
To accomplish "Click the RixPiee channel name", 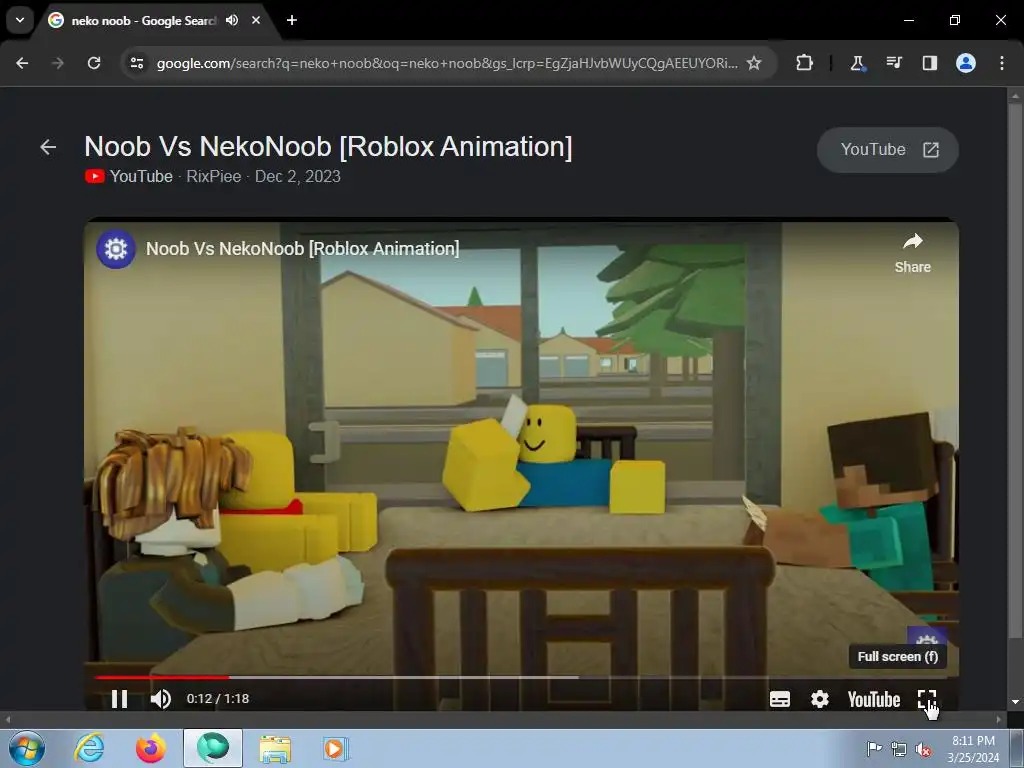I will tap(214, 176).
